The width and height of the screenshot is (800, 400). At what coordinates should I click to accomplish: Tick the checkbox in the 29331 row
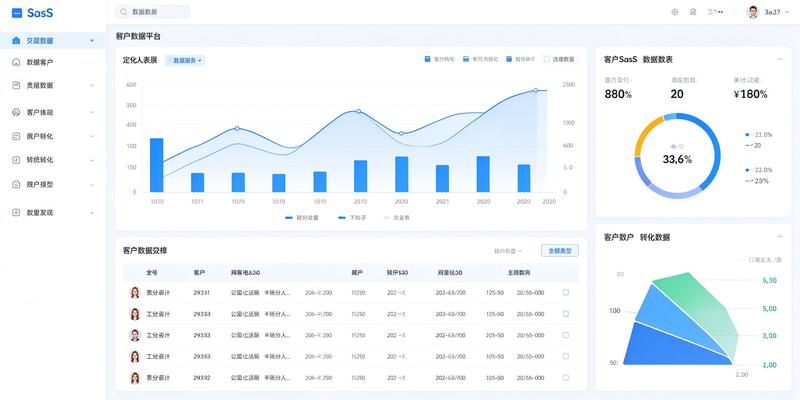coord(565,292)
